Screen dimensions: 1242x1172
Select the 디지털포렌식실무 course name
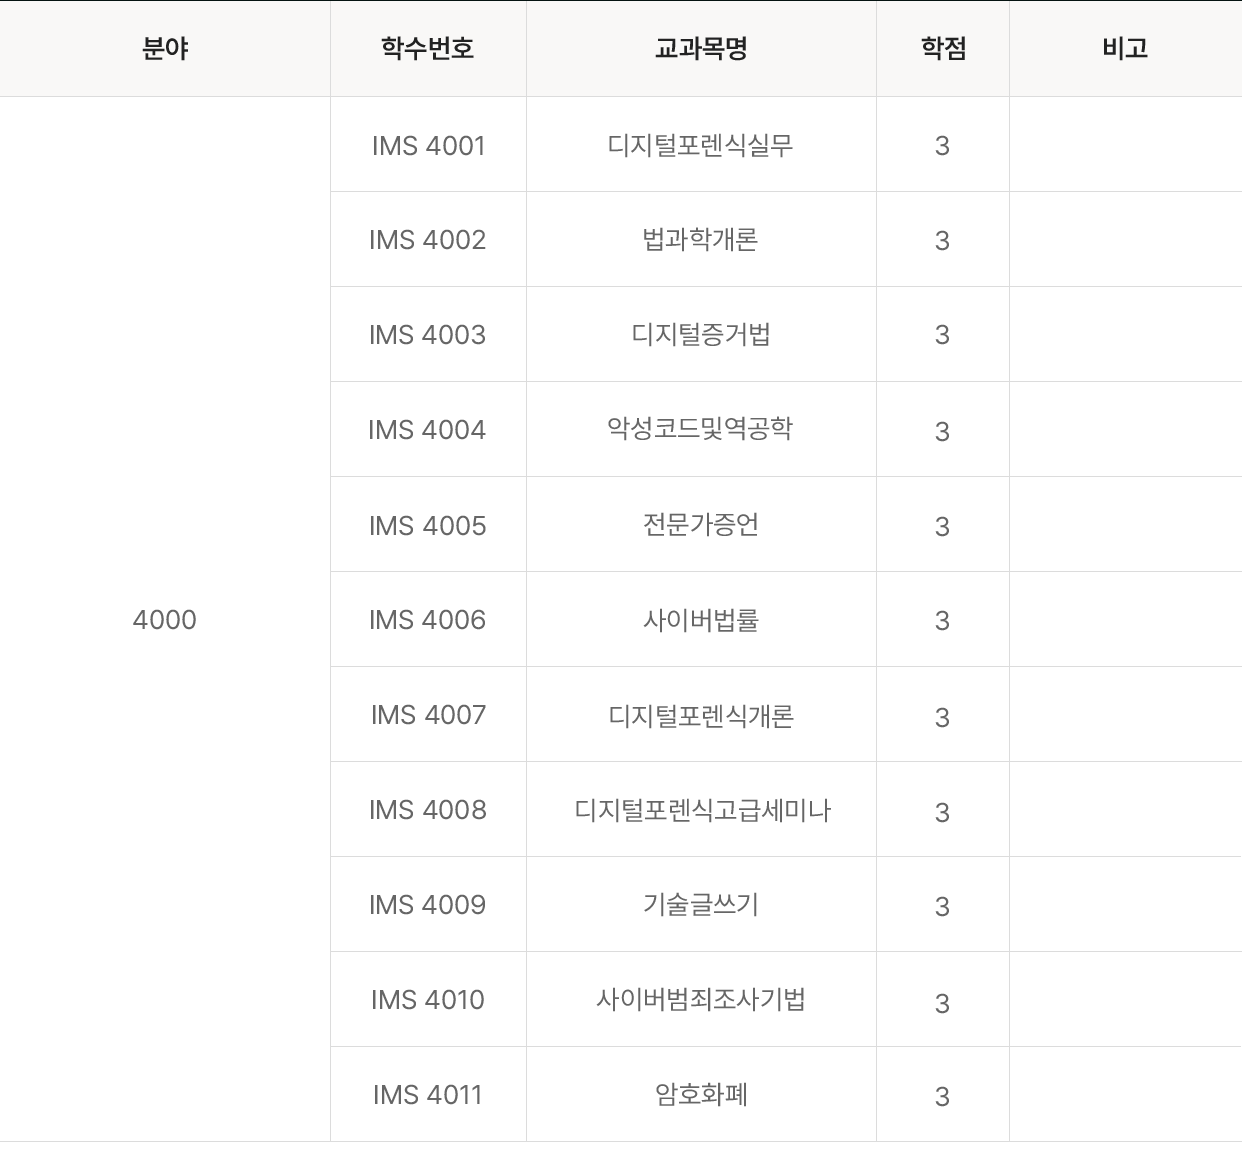pos(701,146)
